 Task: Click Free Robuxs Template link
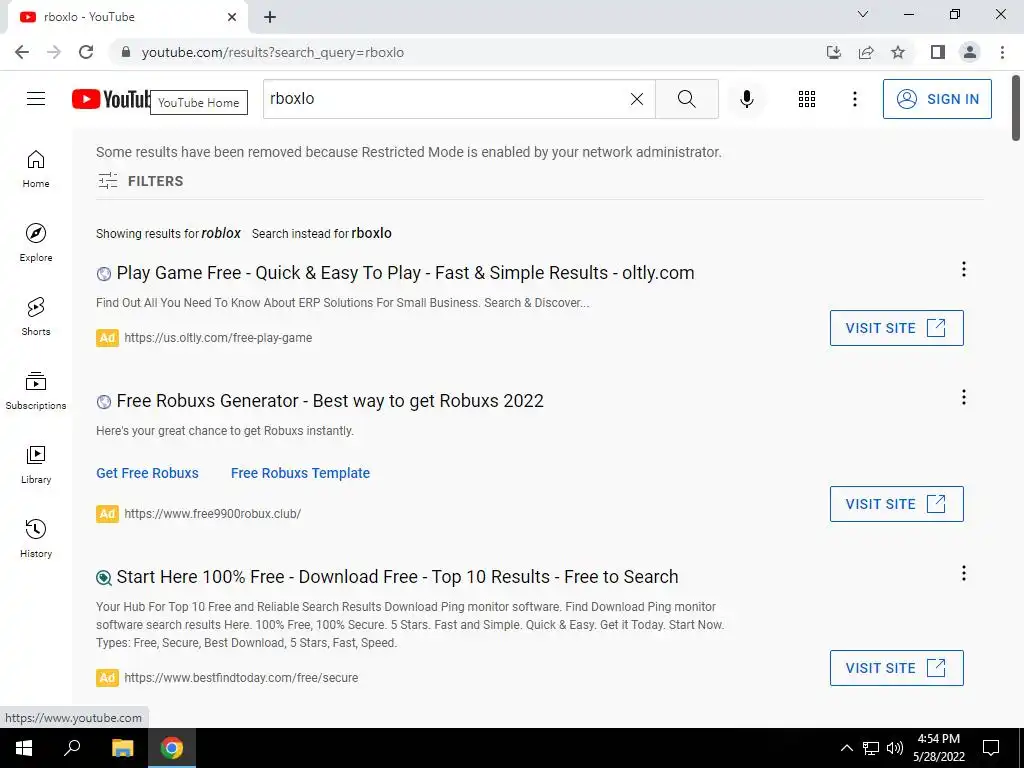pyautogui.click(x=300, y=473)
